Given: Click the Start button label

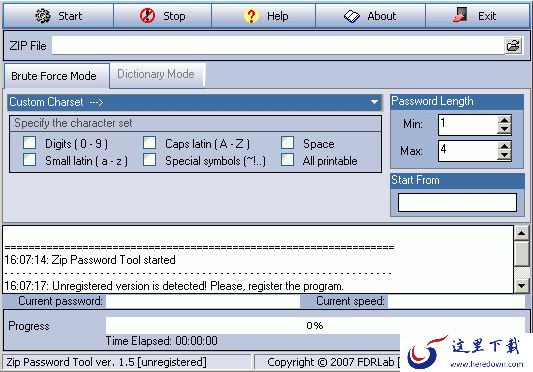Looking at the screenshot, I should point(70,16).
